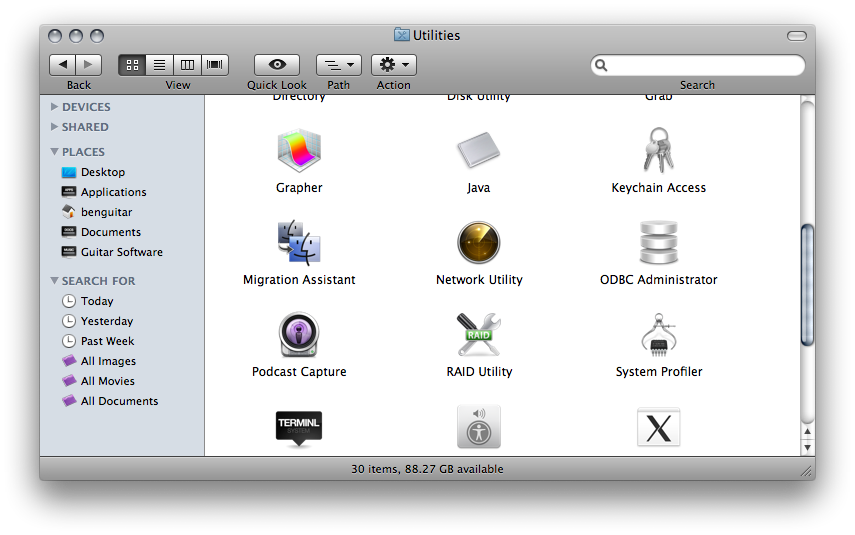Open Migration Assistant icon
The height and width of the screenshot is (535, 855).
coord(299,243)
